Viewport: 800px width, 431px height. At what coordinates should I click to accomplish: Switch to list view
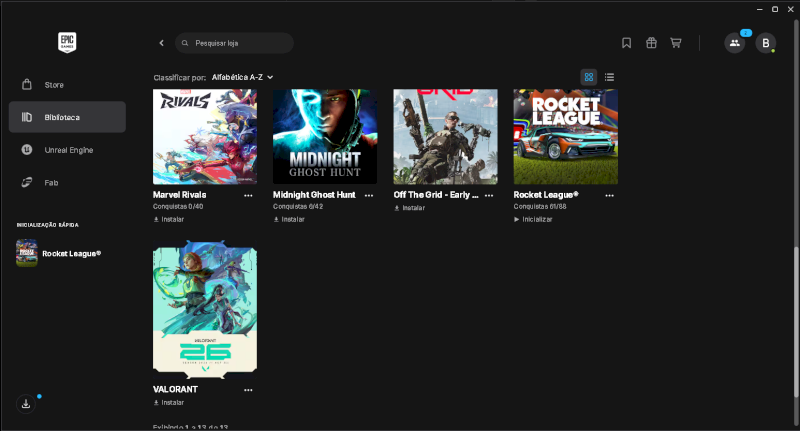(x=609, y=77)
